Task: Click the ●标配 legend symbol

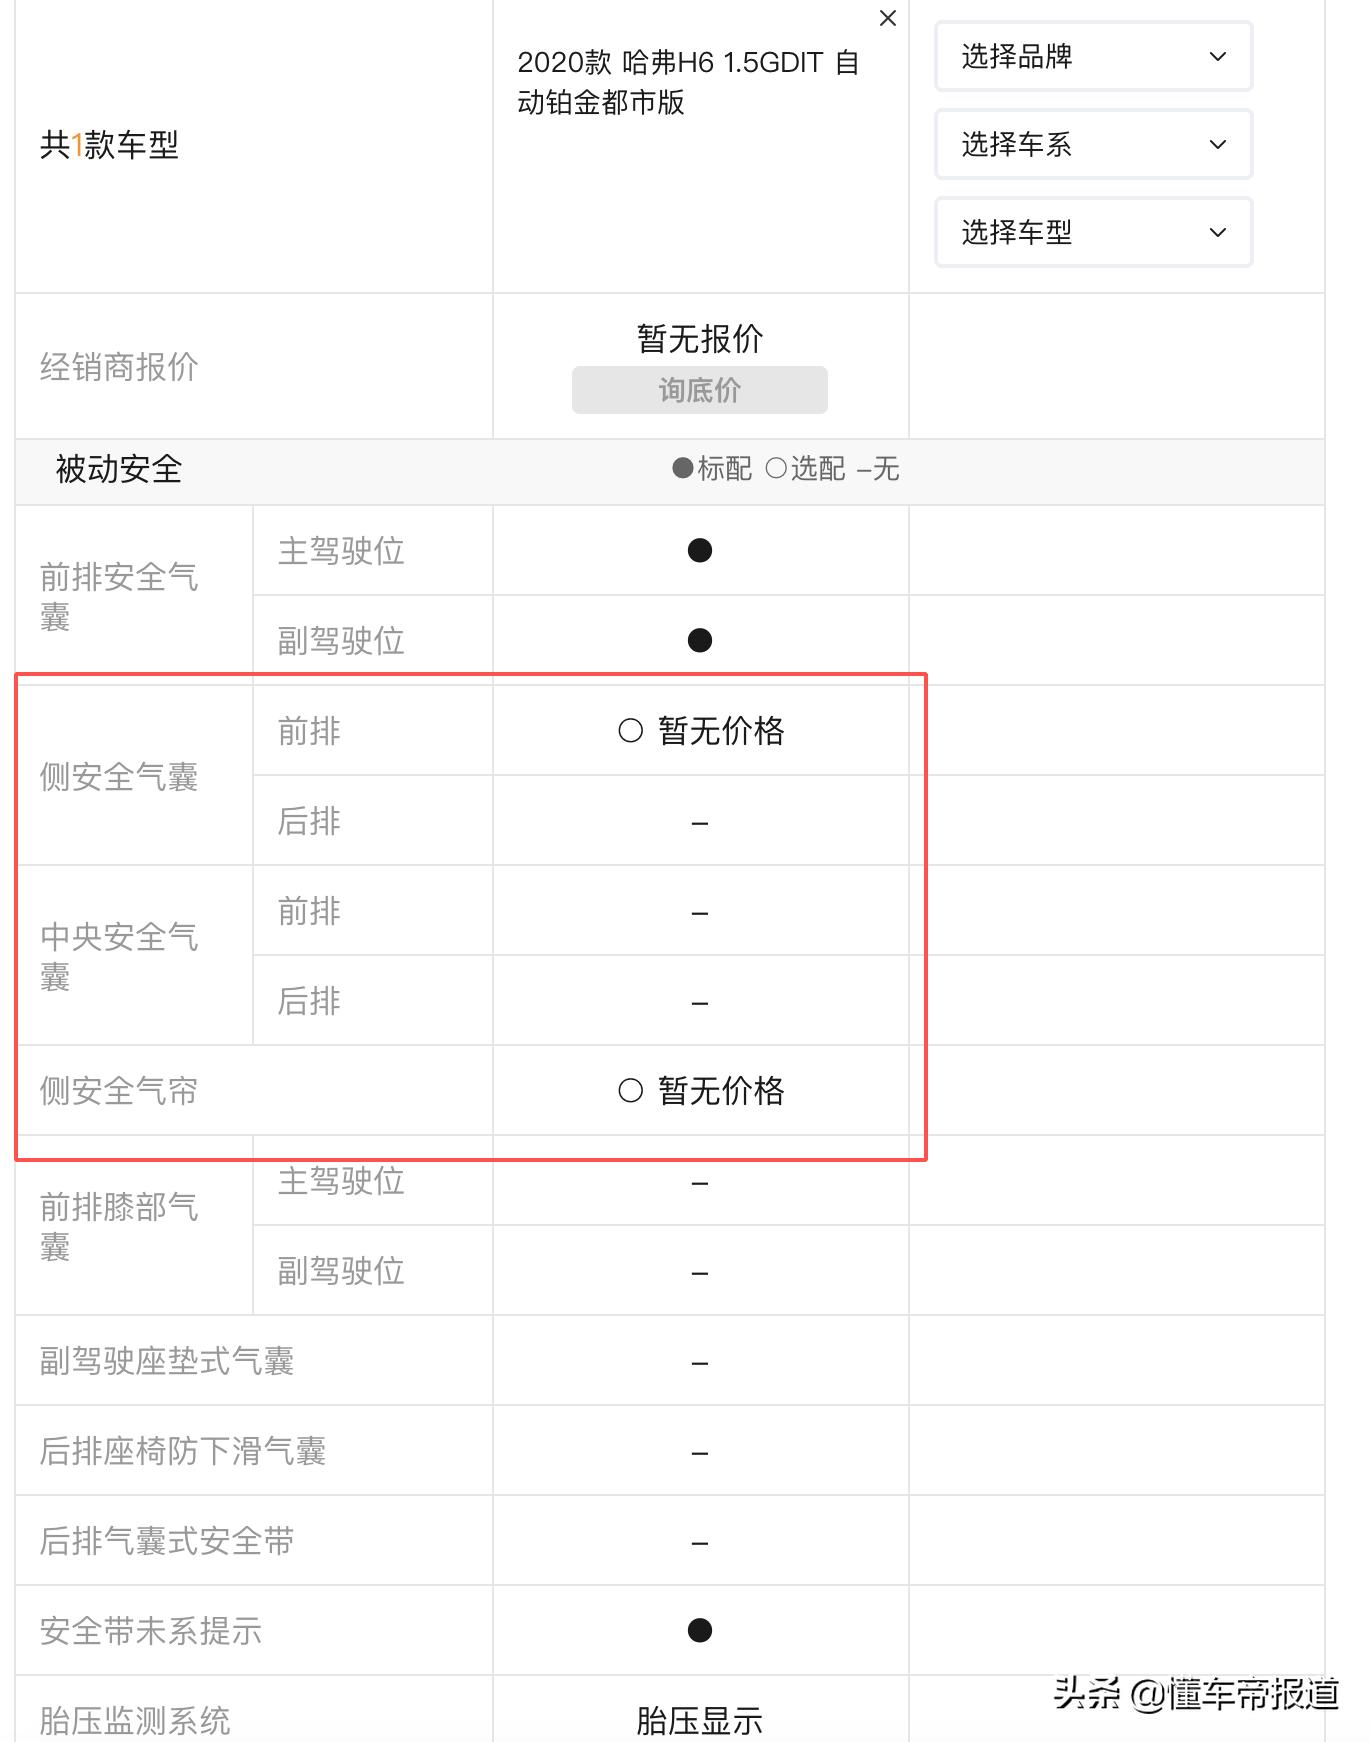Action: coord(685,469)
